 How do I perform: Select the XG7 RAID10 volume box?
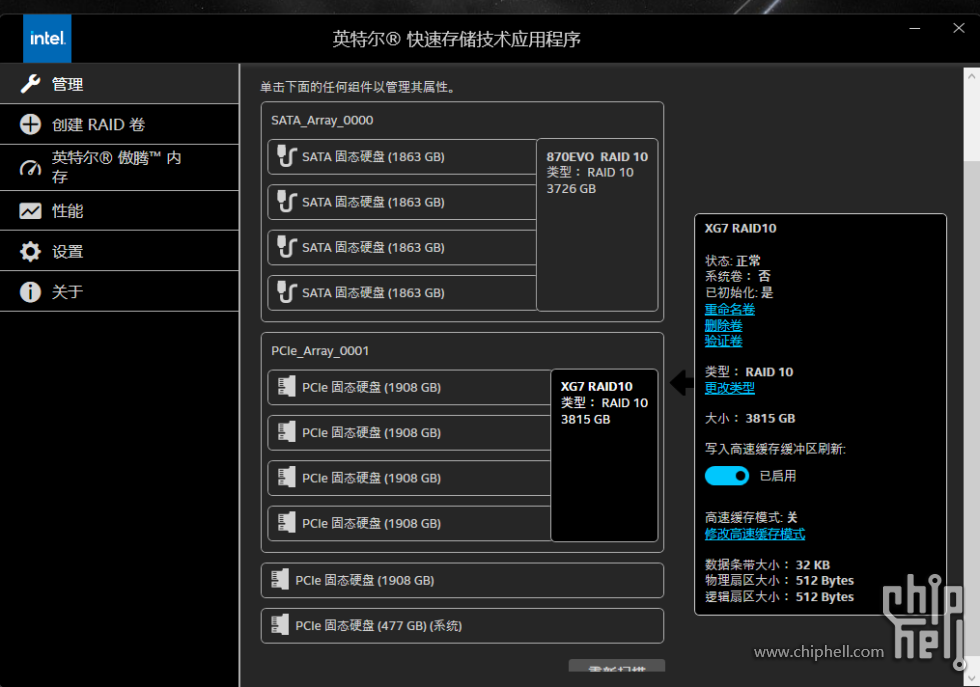tap(604, 455)
